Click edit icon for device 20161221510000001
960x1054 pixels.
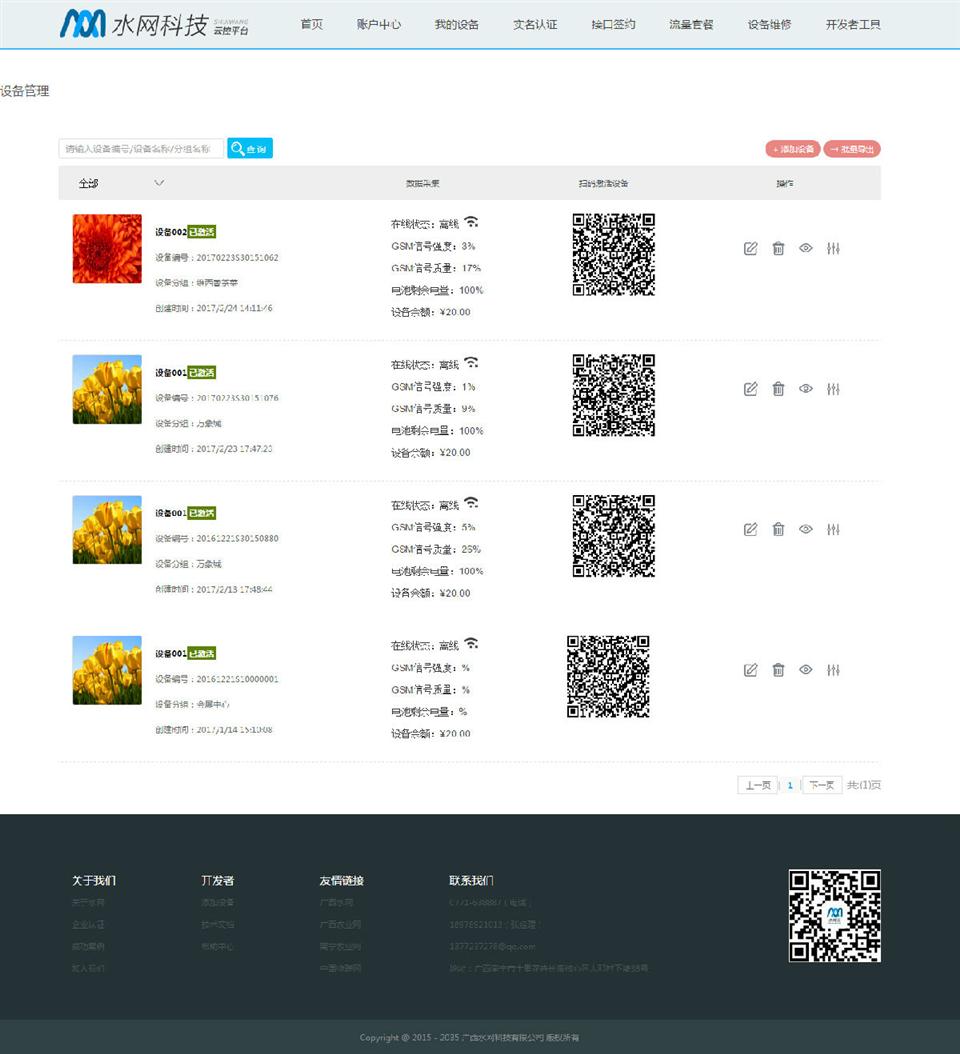pyautogui.click(x=751, y=670)
